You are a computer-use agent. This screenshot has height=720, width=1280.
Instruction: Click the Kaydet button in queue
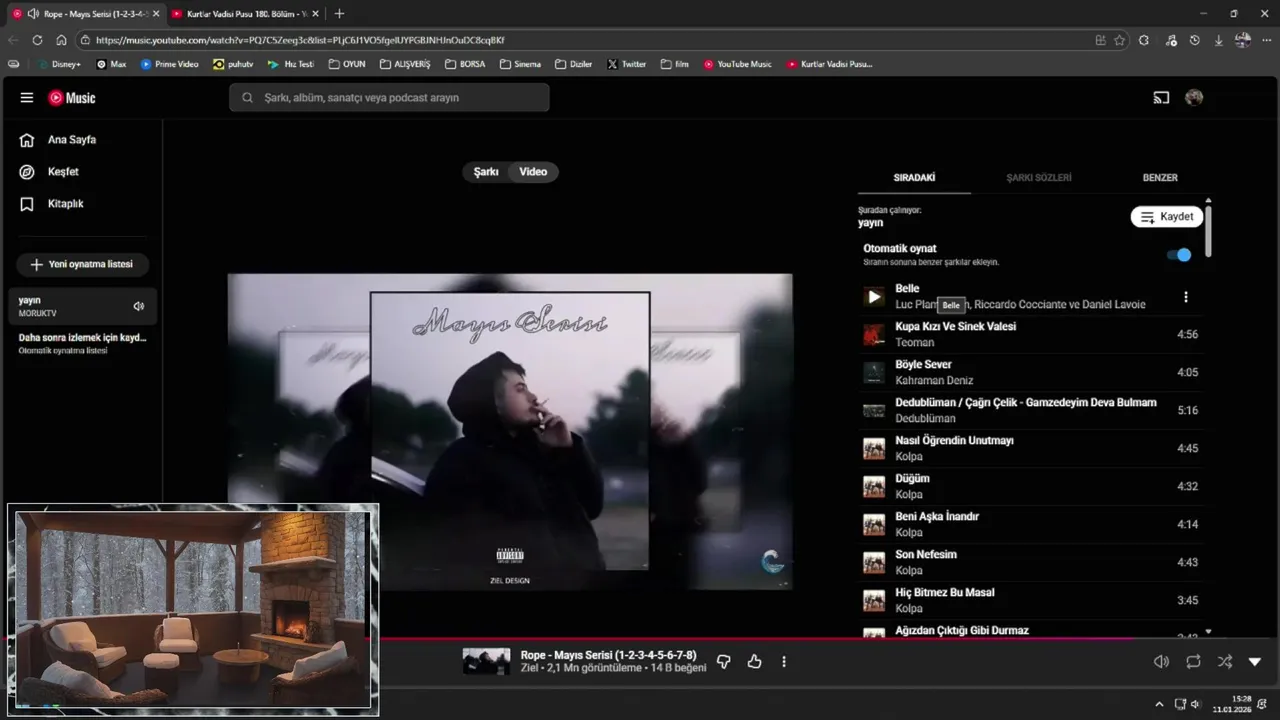pos(1167,217)
